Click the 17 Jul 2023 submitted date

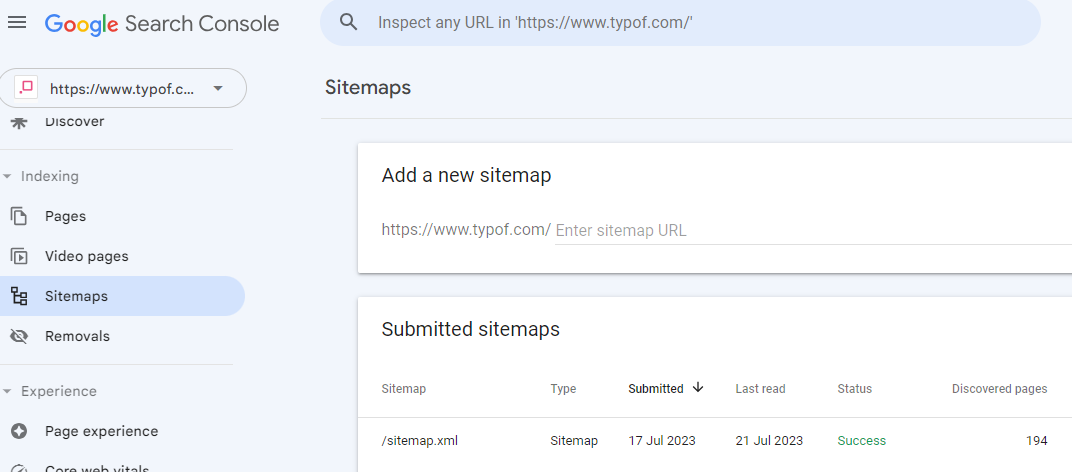662,441
